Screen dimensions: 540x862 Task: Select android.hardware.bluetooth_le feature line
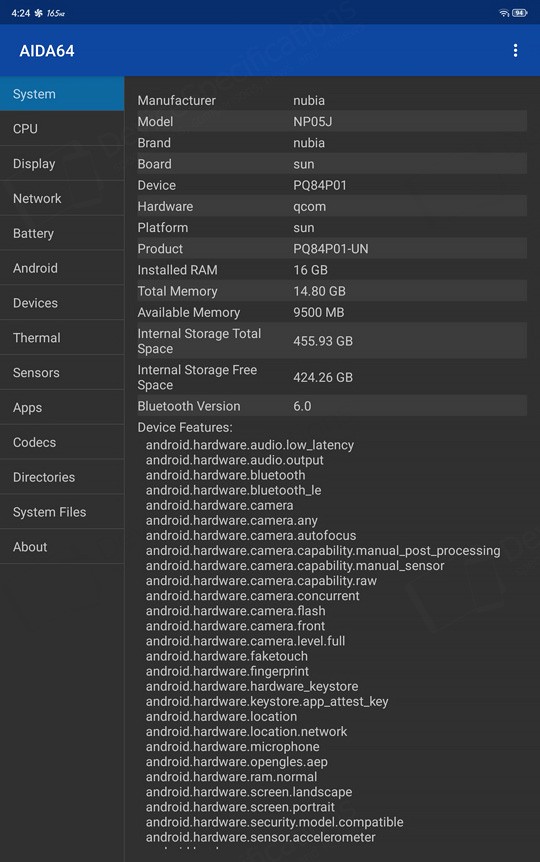(x=234, y=490)
